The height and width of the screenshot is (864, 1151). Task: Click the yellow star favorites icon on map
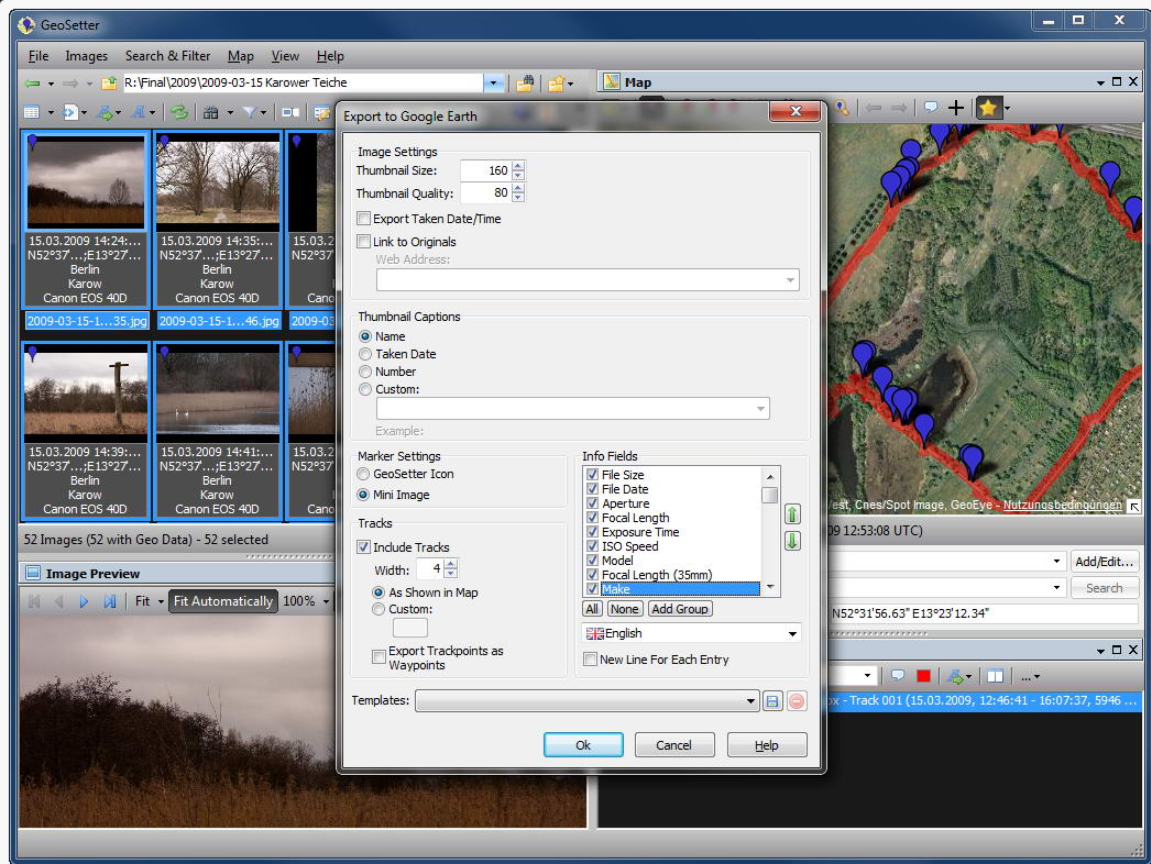988,109
